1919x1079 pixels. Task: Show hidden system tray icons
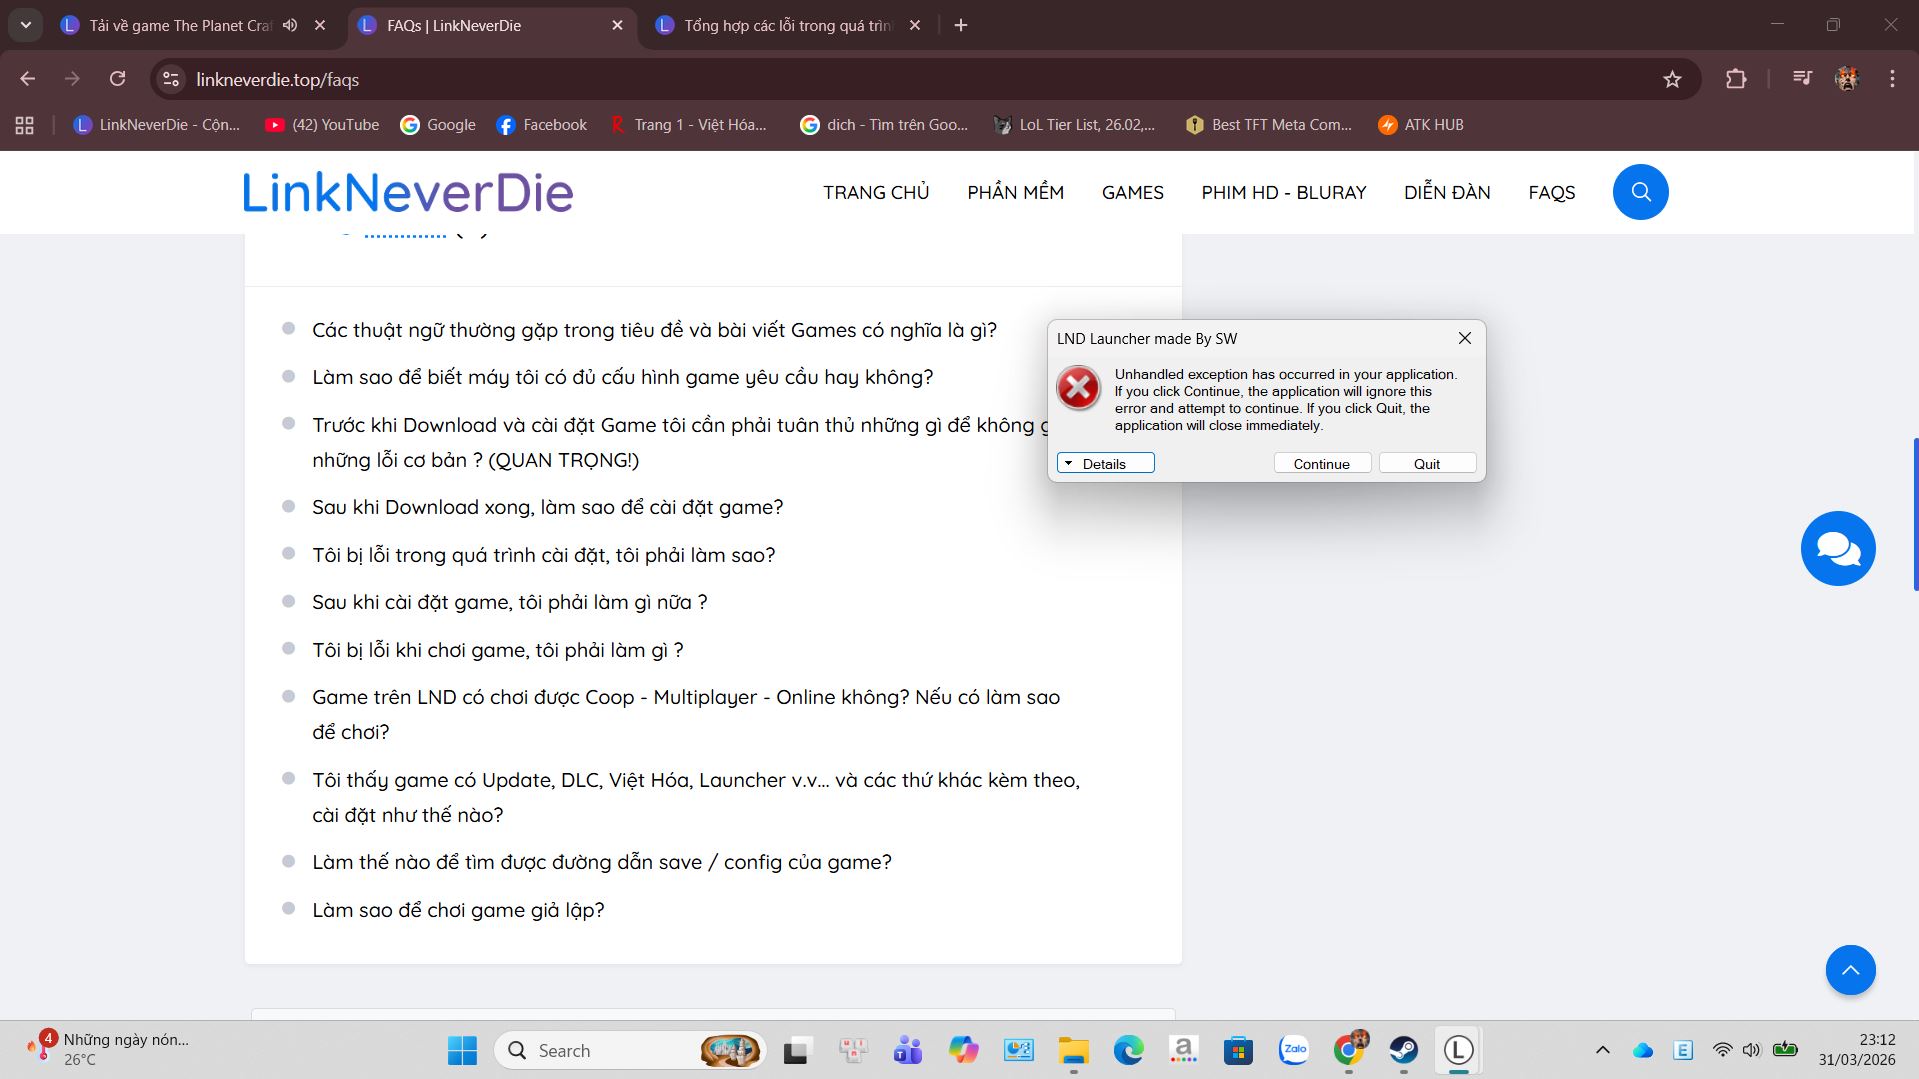(1602, 1050)
